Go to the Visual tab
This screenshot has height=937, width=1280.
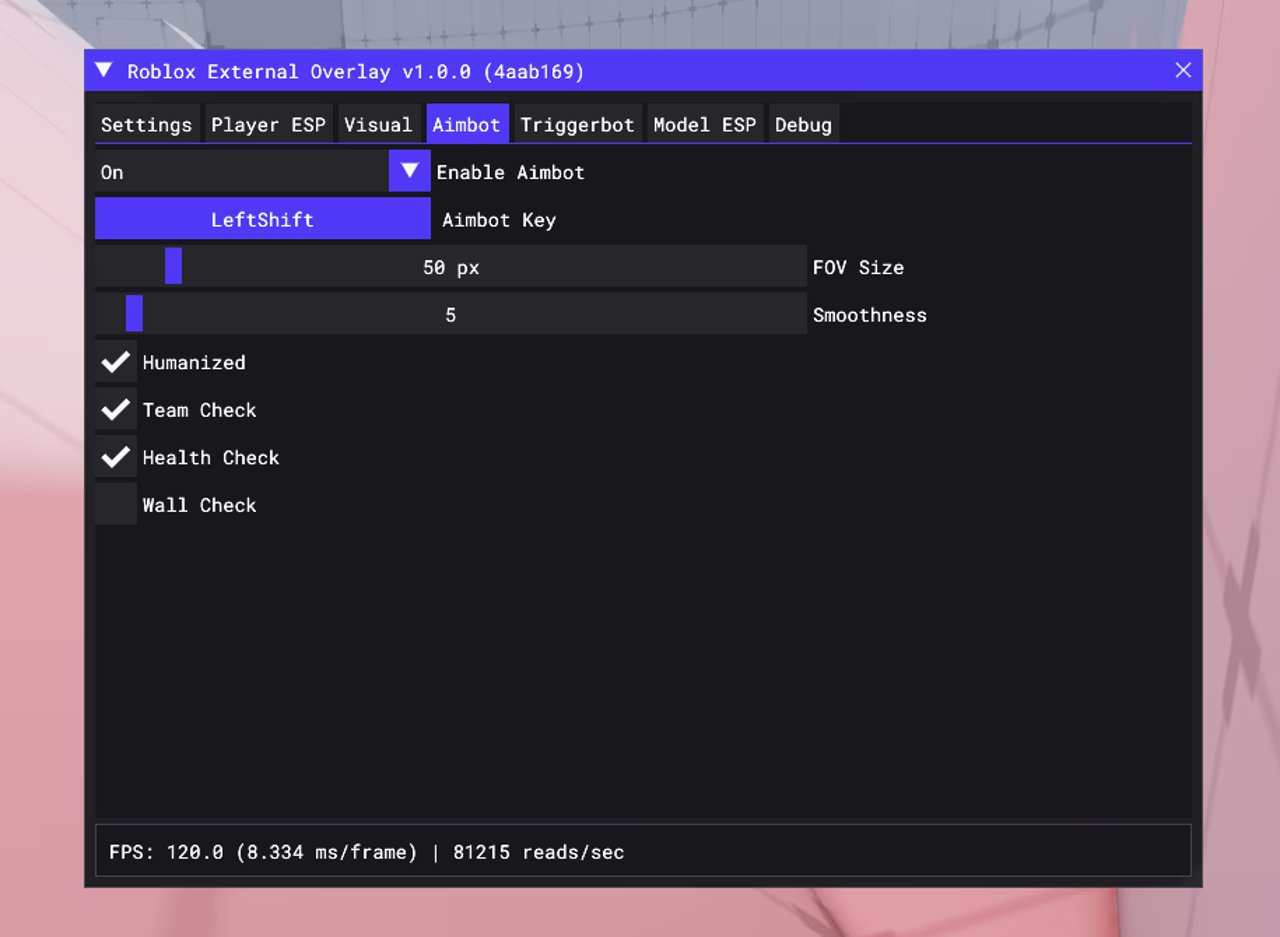click(x=378, y=124)
